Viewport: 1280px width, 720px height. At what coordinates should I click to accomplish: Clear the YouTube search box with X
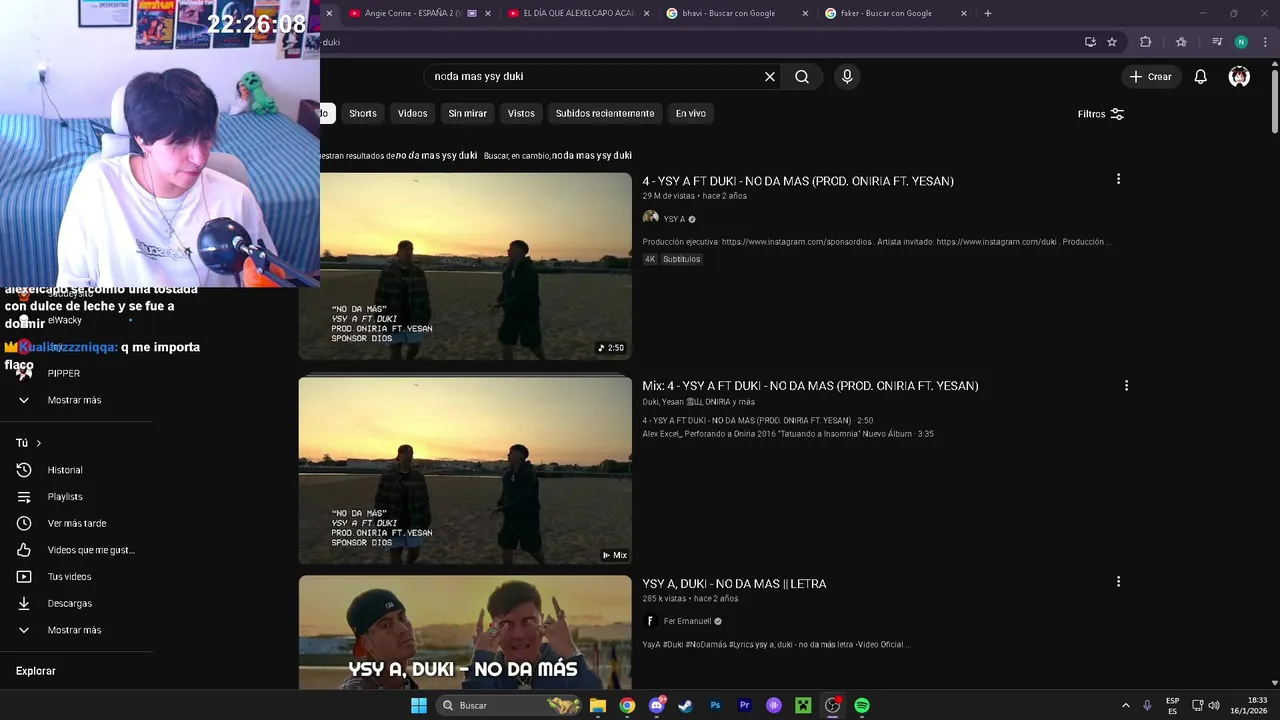(x=770, y=77)
